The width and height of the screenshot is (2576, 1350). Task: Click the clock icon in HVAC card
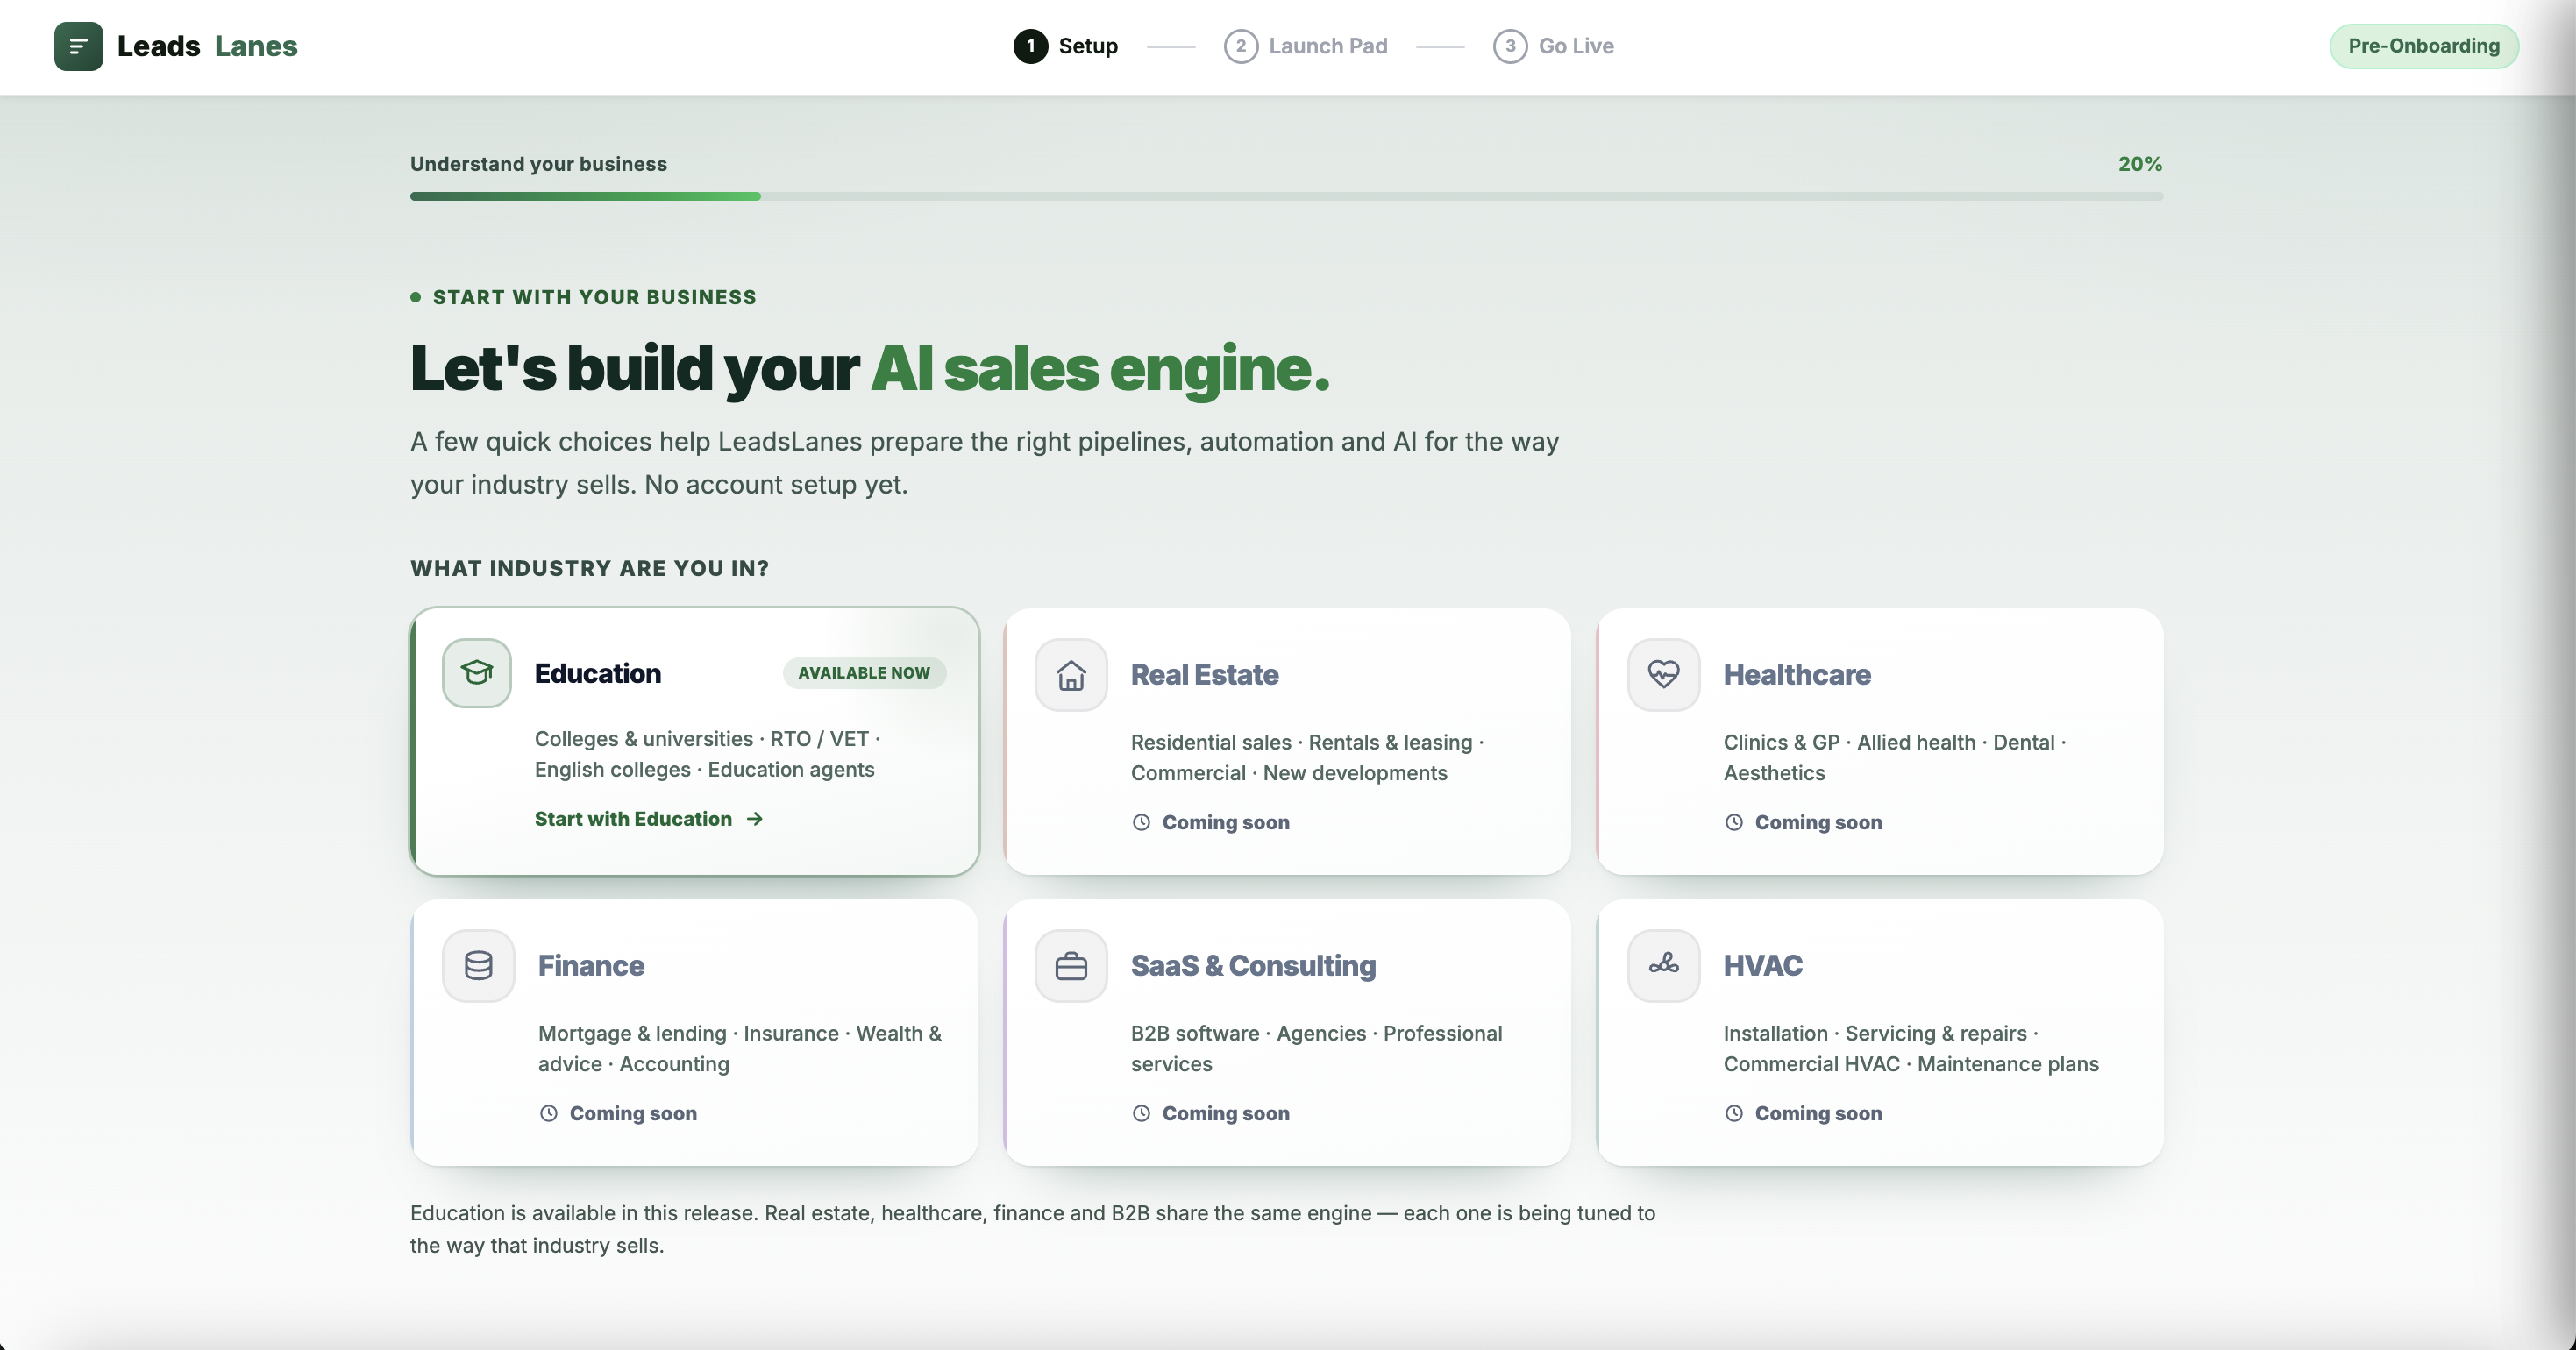(1734, 1113)
